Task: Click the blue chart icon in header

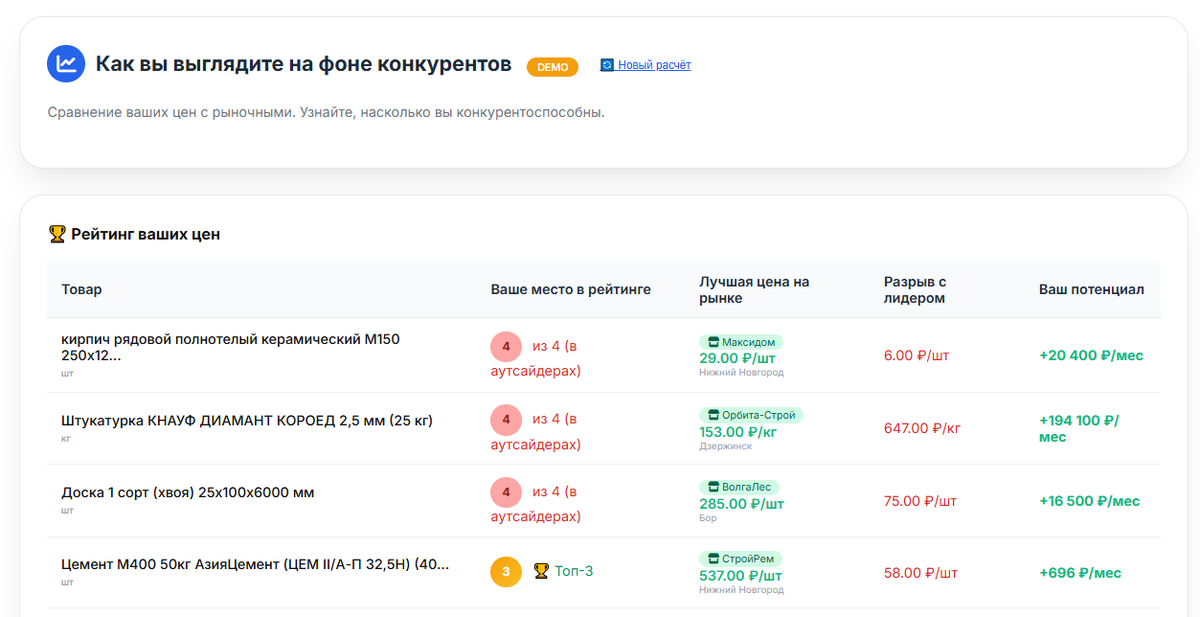Action: click(x=67, y=64)
